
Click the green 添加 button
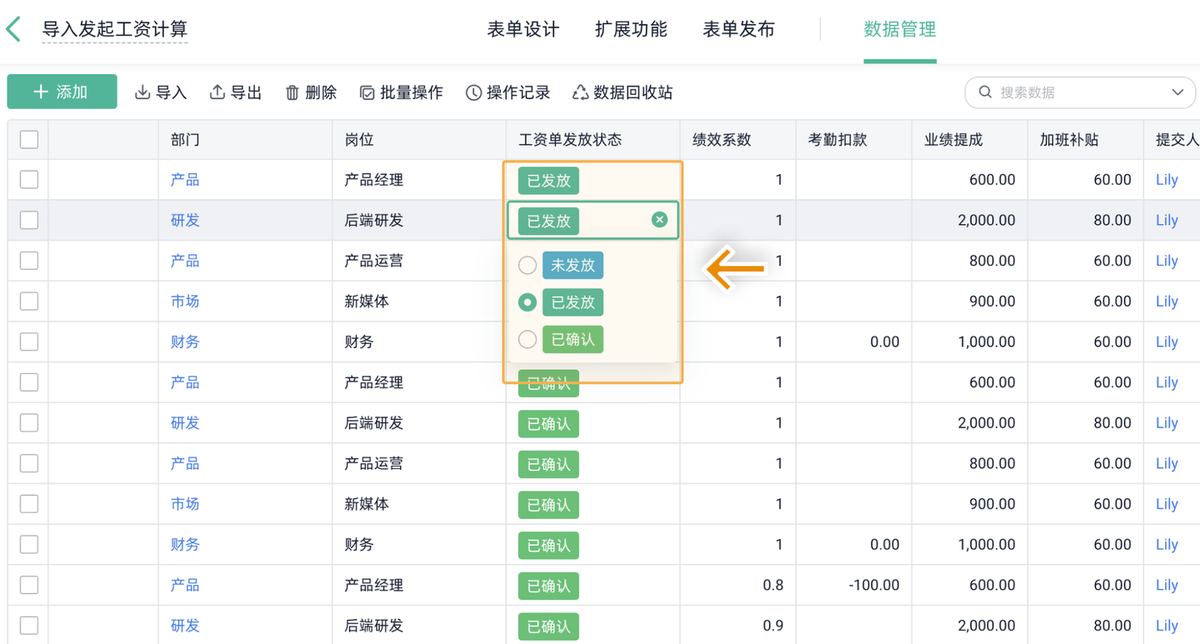(x=62, y=92)
